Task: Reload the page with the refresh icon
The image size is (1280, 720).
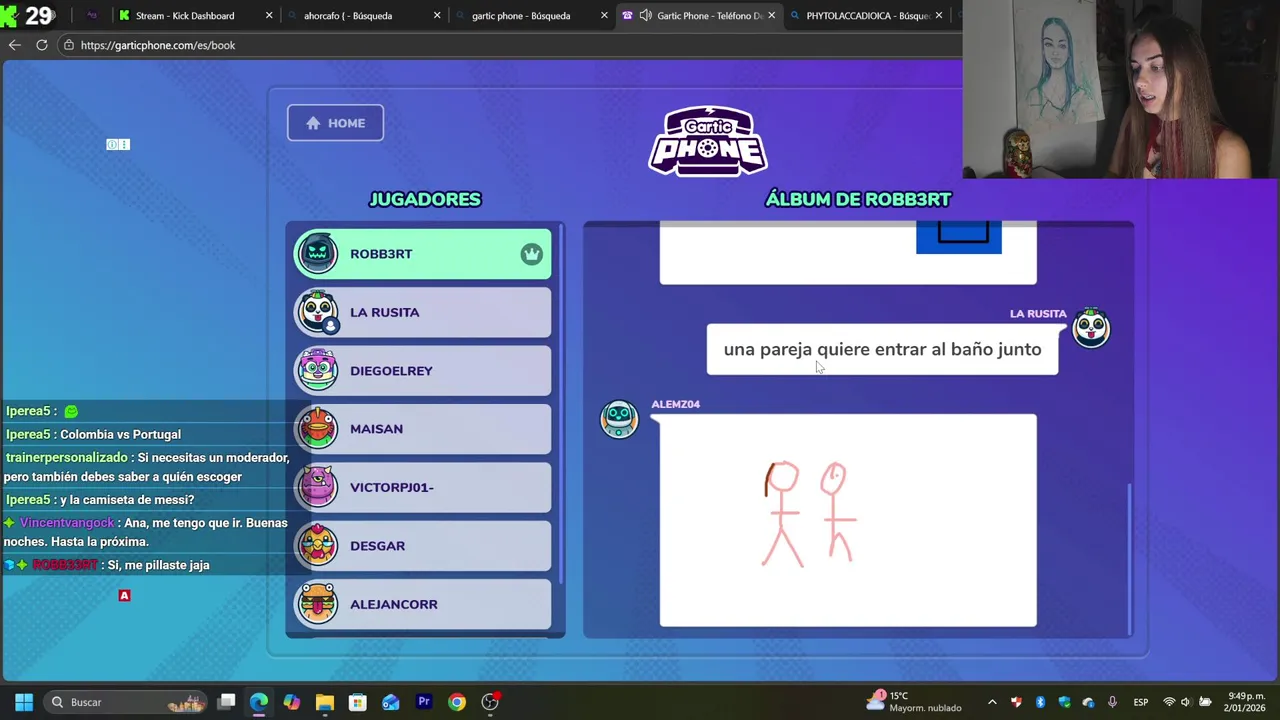Action: [42, 45]
